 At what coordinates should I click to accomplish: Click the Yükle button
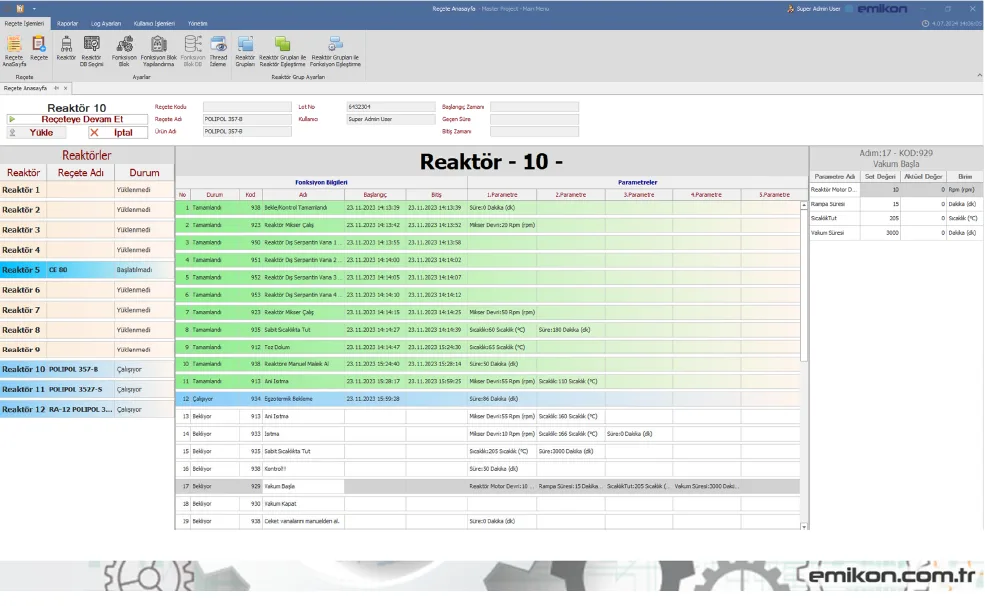pyautogui.click(x=36, y=133)
